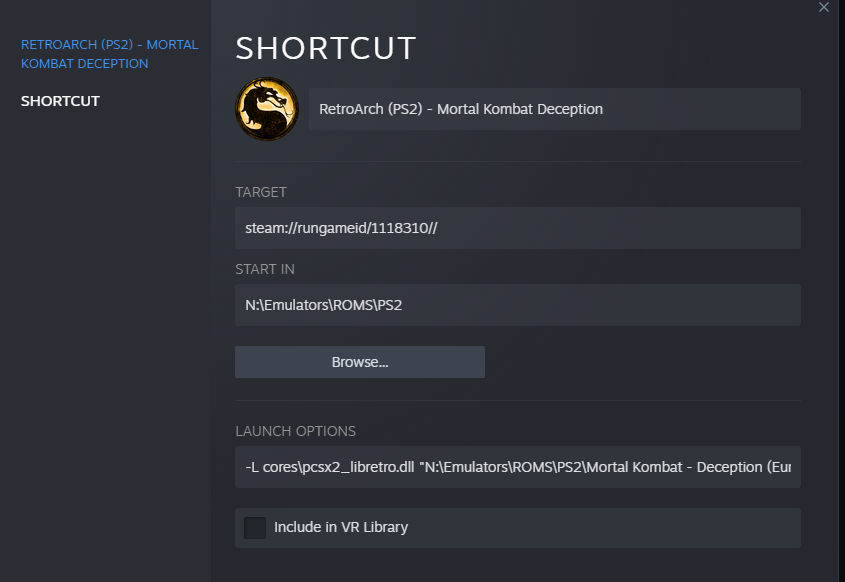The height and width of the screenshot is (582, 845).
Task: Open the RetroArch PS2 Mortal Kombat Deception page
Action: coord(108,54)
